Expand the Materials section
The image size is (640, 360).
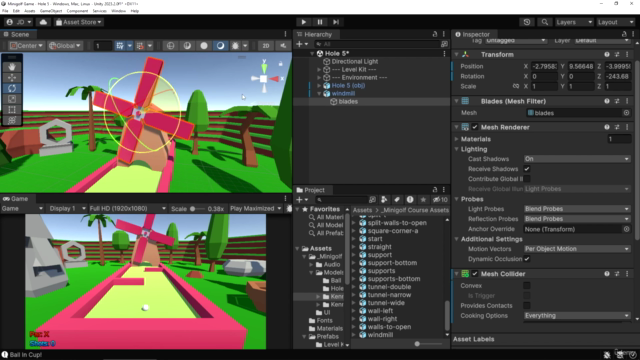[457, 139]
